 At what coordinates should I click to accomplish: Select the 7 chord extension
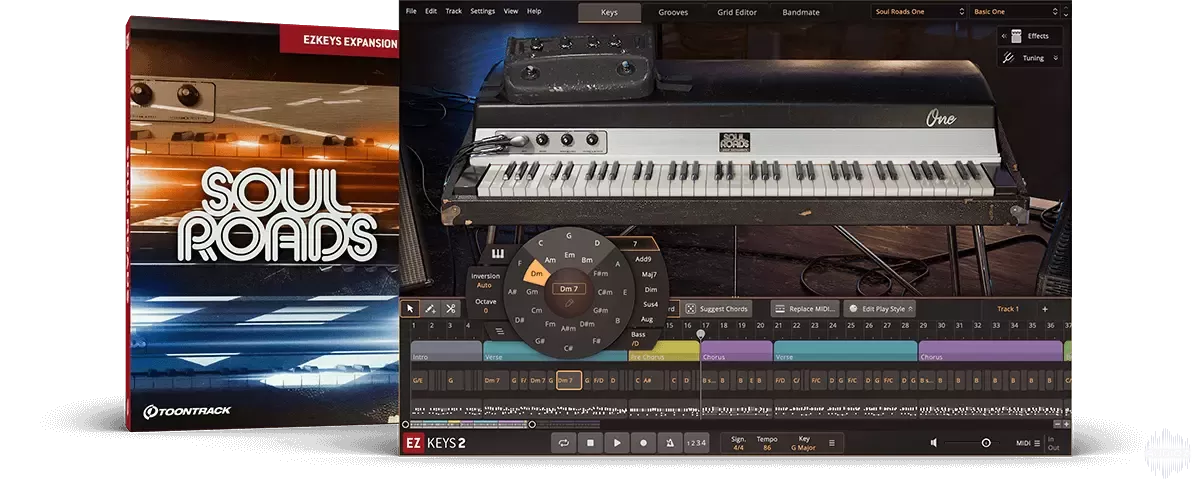pos(637,244)
